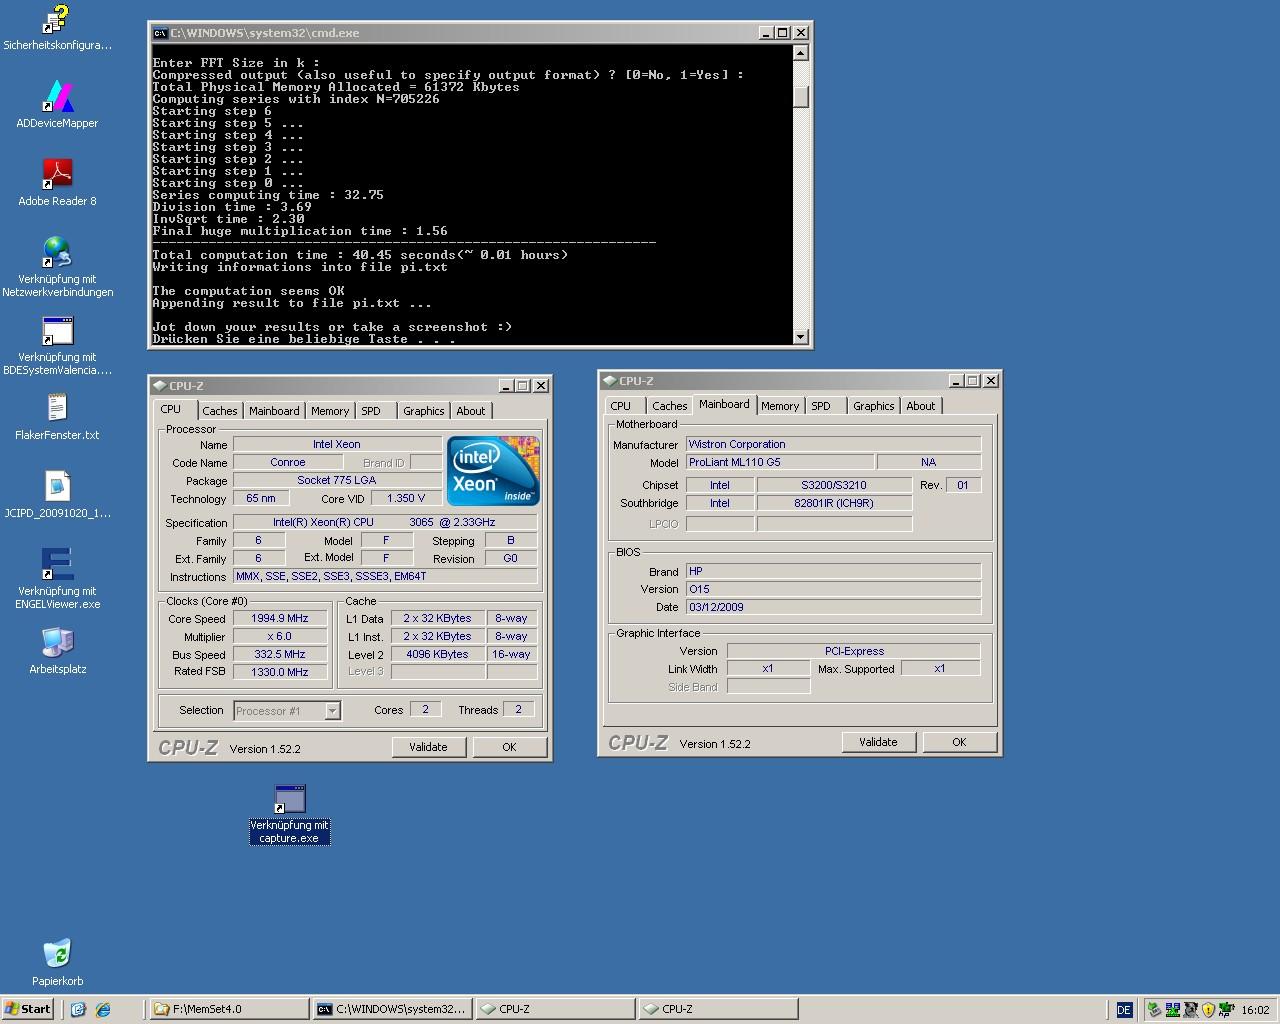Click Validate in left CPU-Z window
This screenshot has width=1280, height=1024.
point(428,747)
